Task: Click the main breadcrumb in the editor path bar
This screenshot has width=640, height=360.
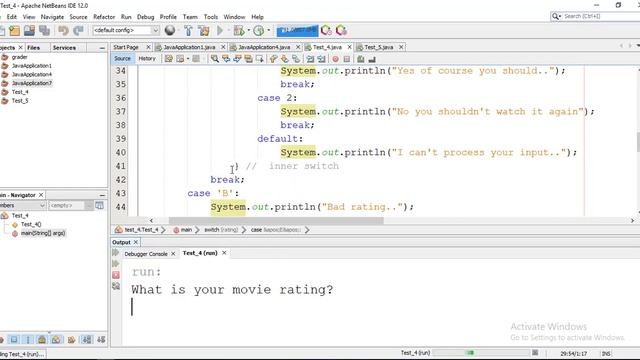Action: (186, 230)
